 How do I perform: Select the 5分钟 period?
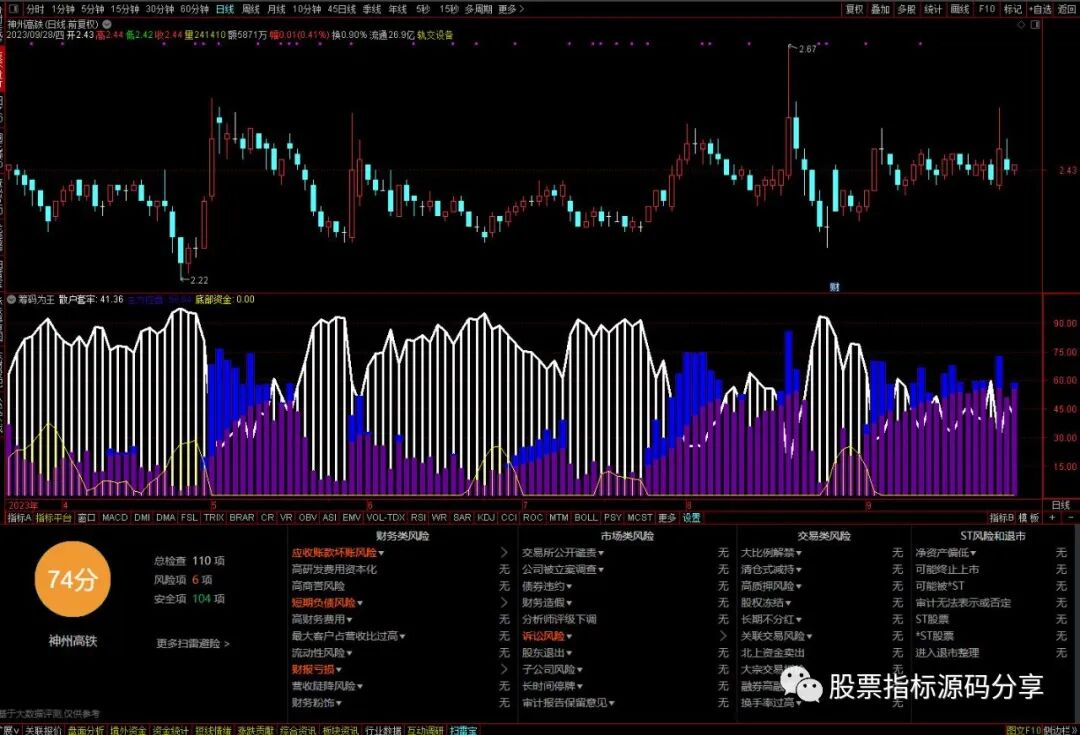click(x=92, y=9)
